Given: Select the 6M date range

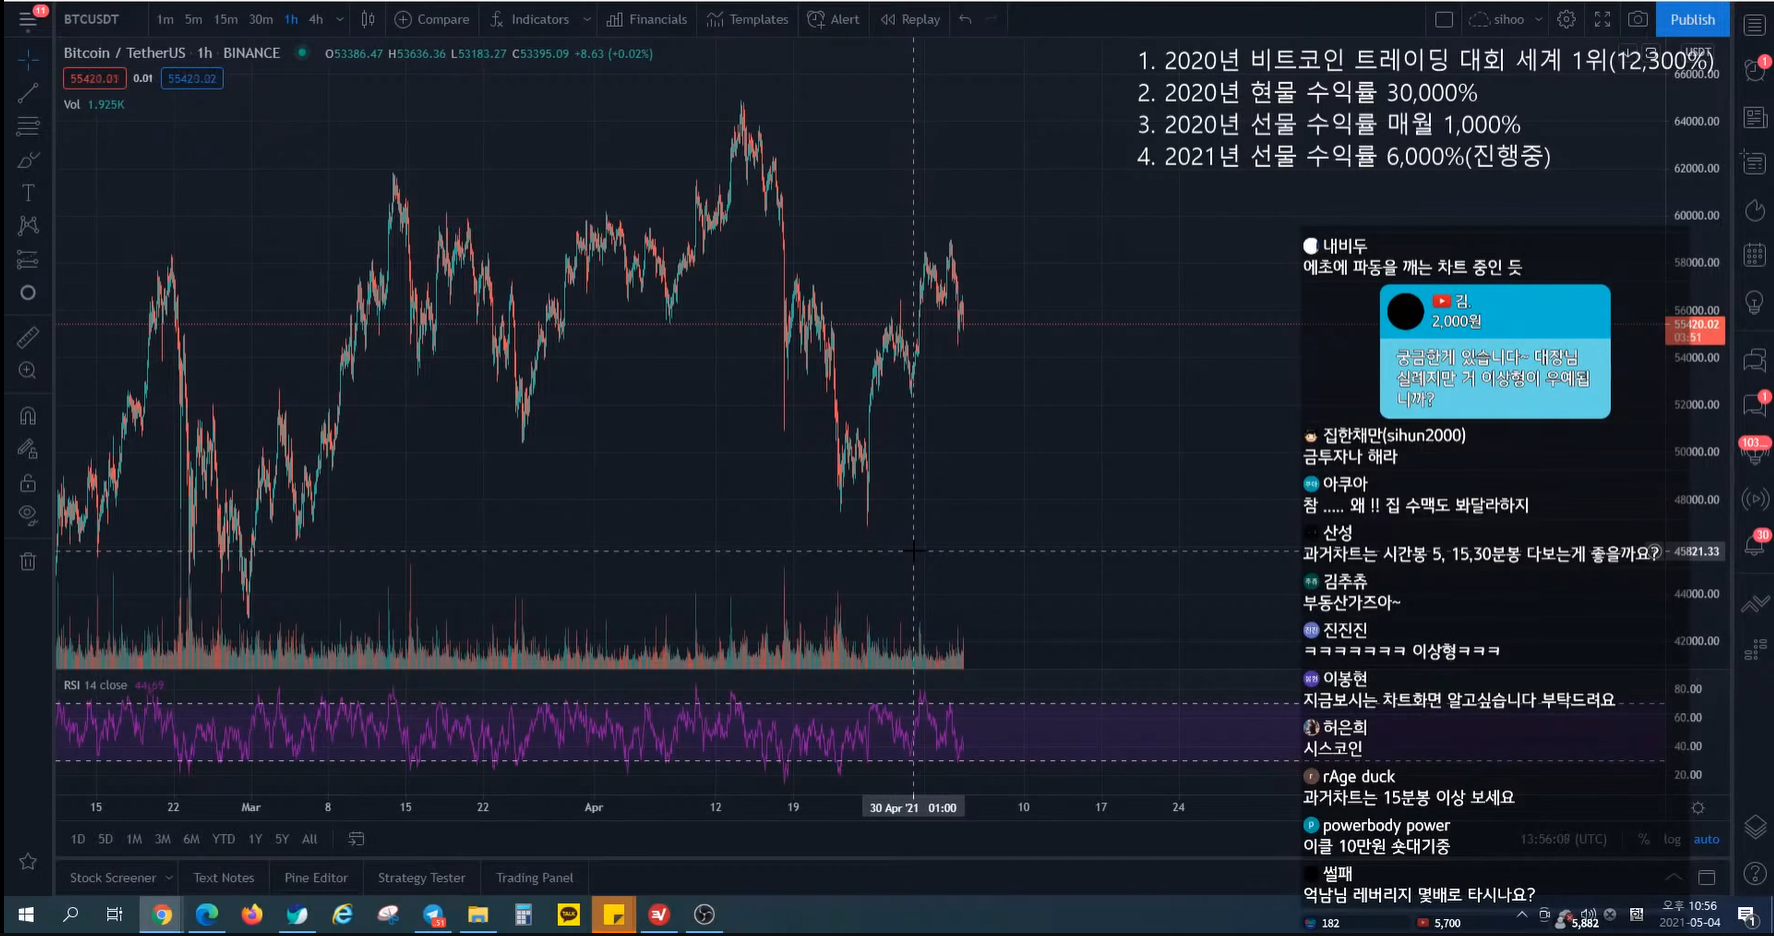Looking at the screenshot, I should (192, 839).
